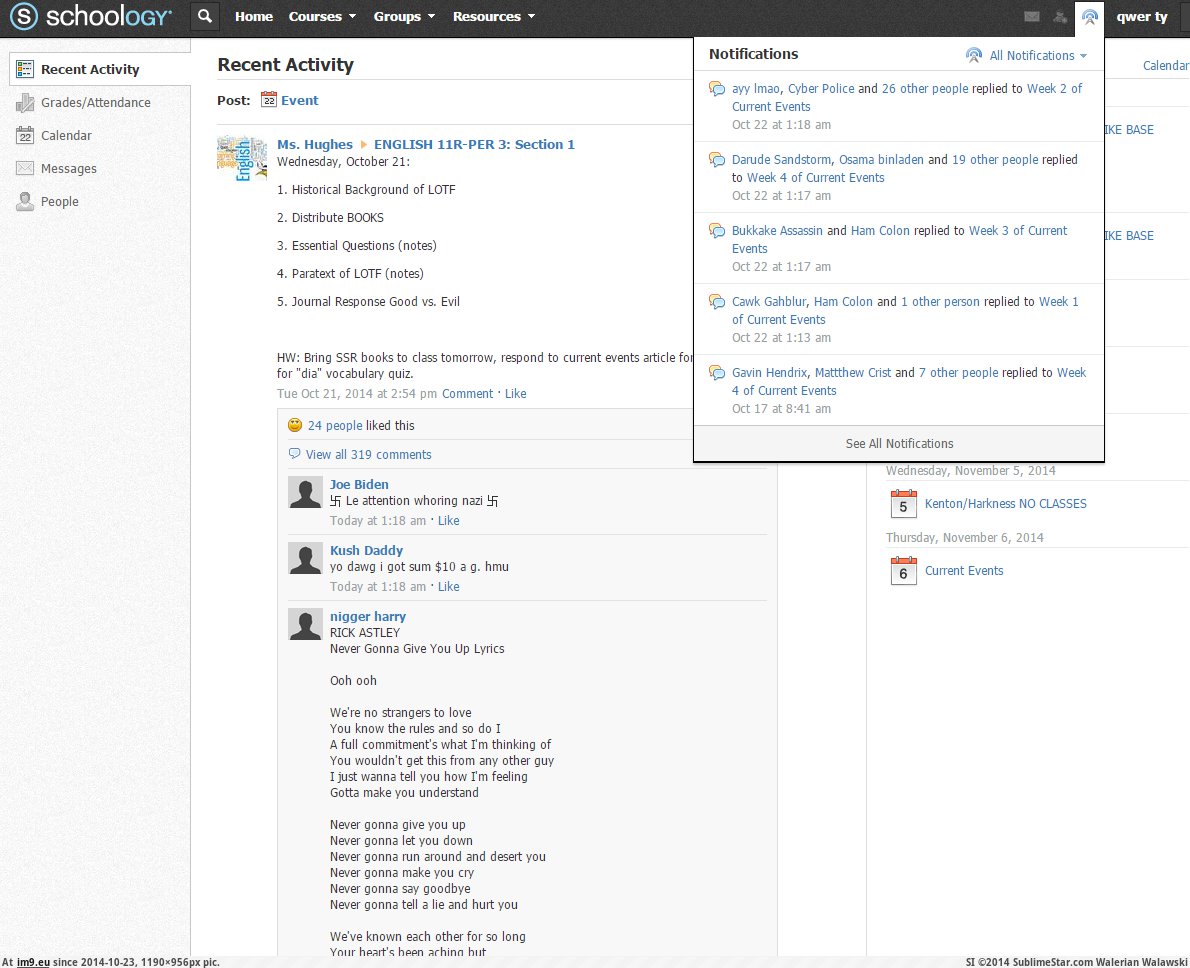
Task: Select Messages in the left sidebar
Action: [68, 169]
